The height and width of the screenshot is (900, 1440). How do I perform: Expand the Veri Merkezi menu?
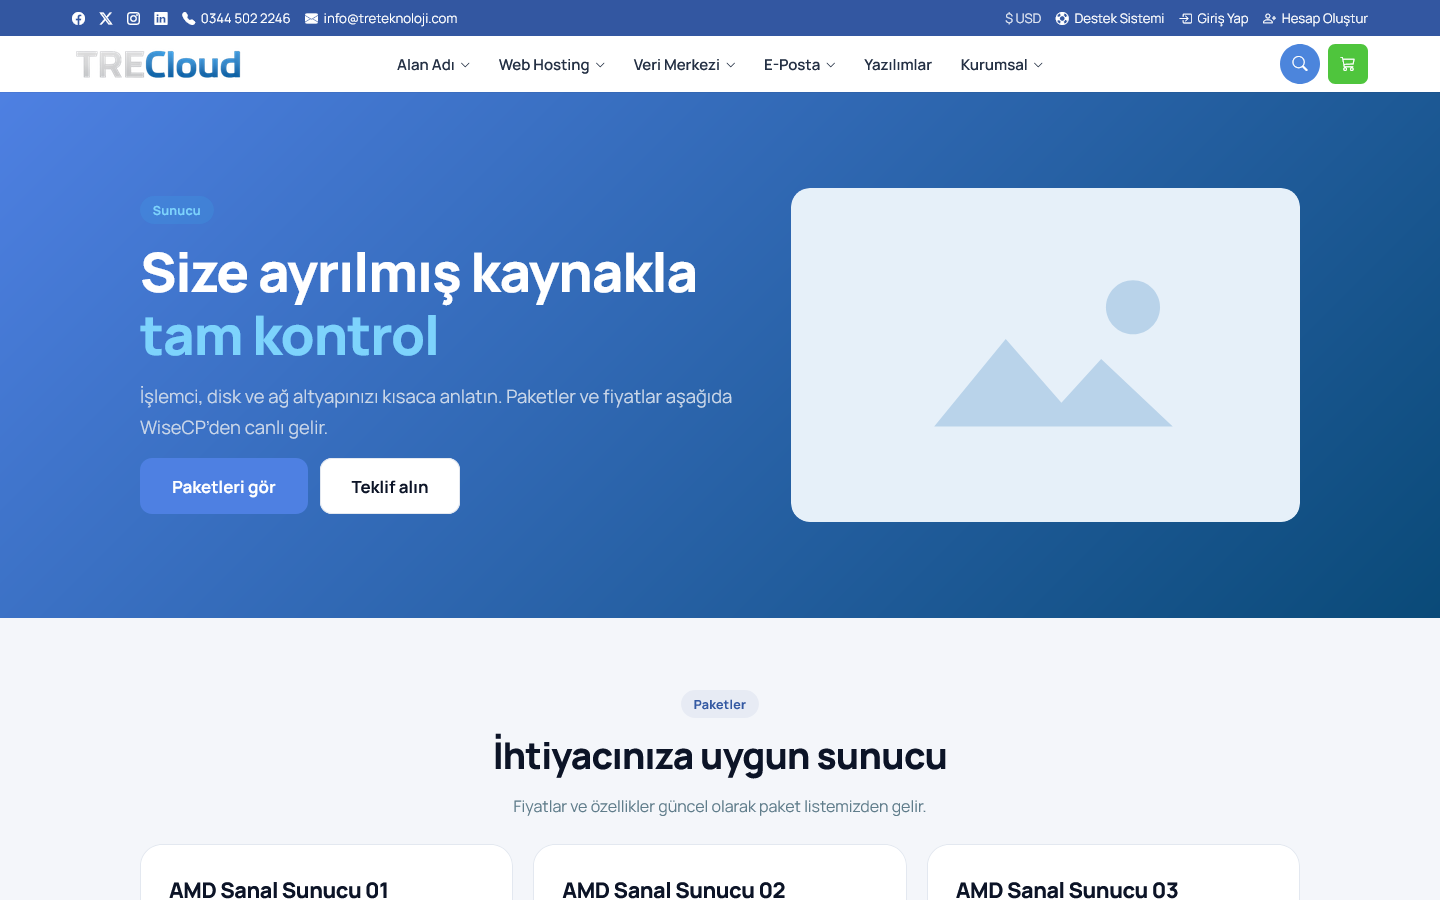coord(684,64)
